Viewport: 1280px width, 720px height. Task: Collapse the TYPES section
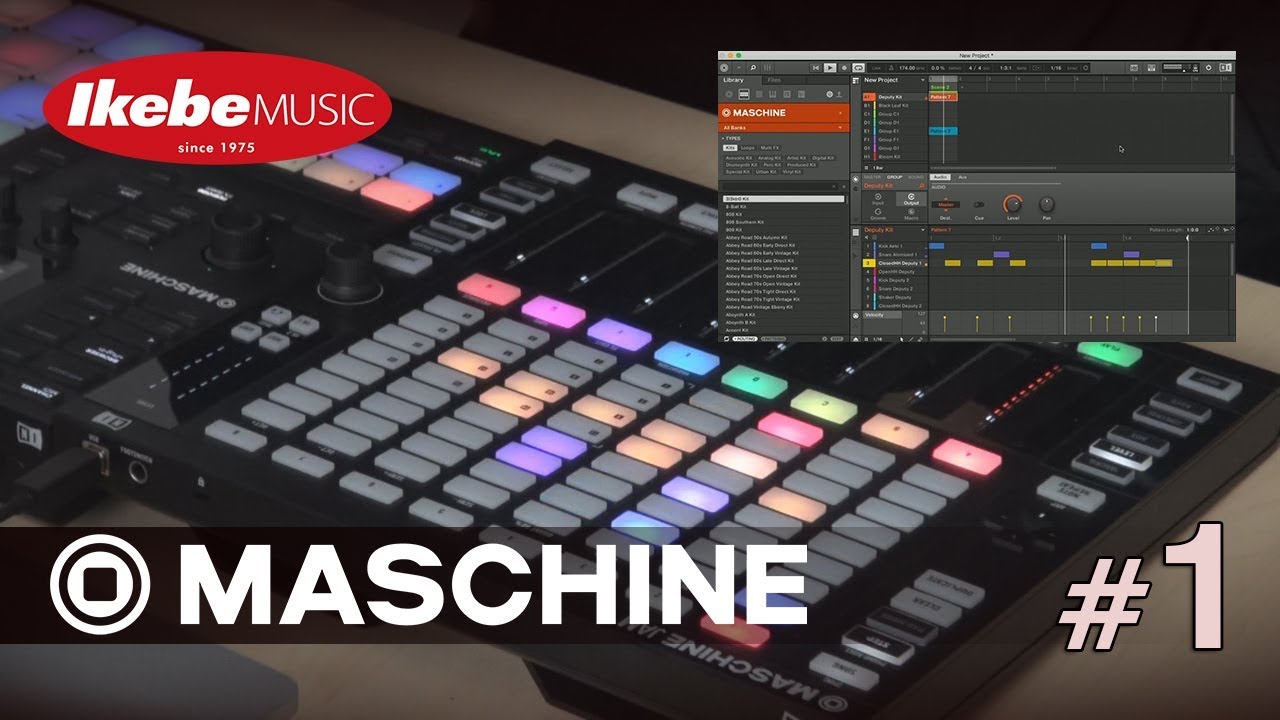point(731,138)
